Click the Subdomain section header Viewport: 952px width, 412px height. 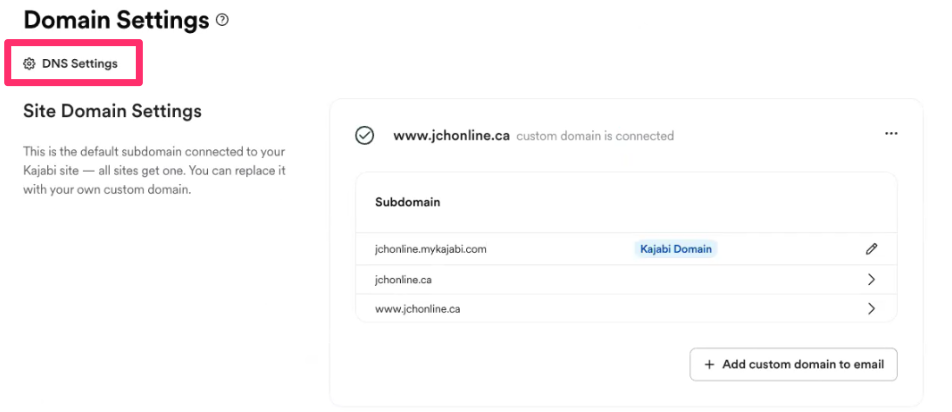408,201
